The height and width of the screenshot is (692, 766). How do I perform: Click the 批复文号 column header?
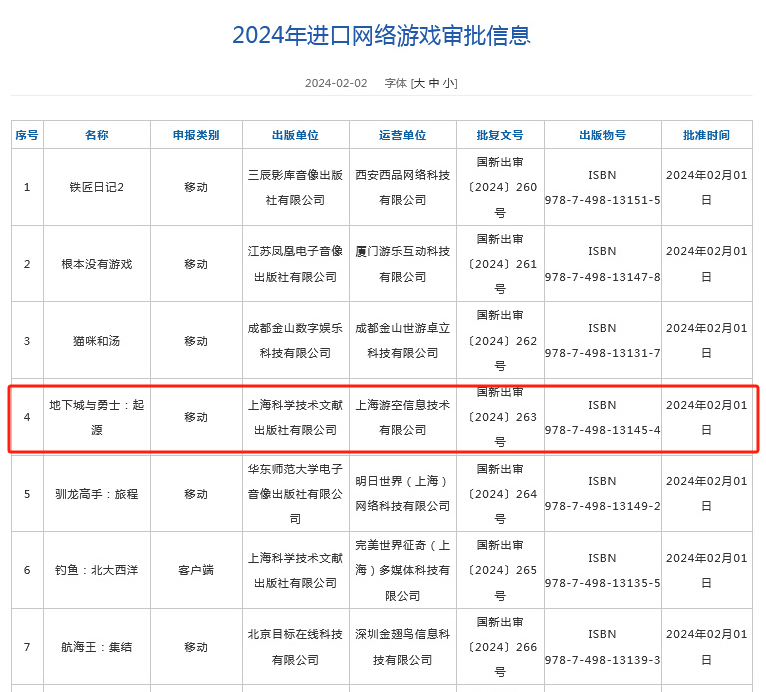coord(500,135)
